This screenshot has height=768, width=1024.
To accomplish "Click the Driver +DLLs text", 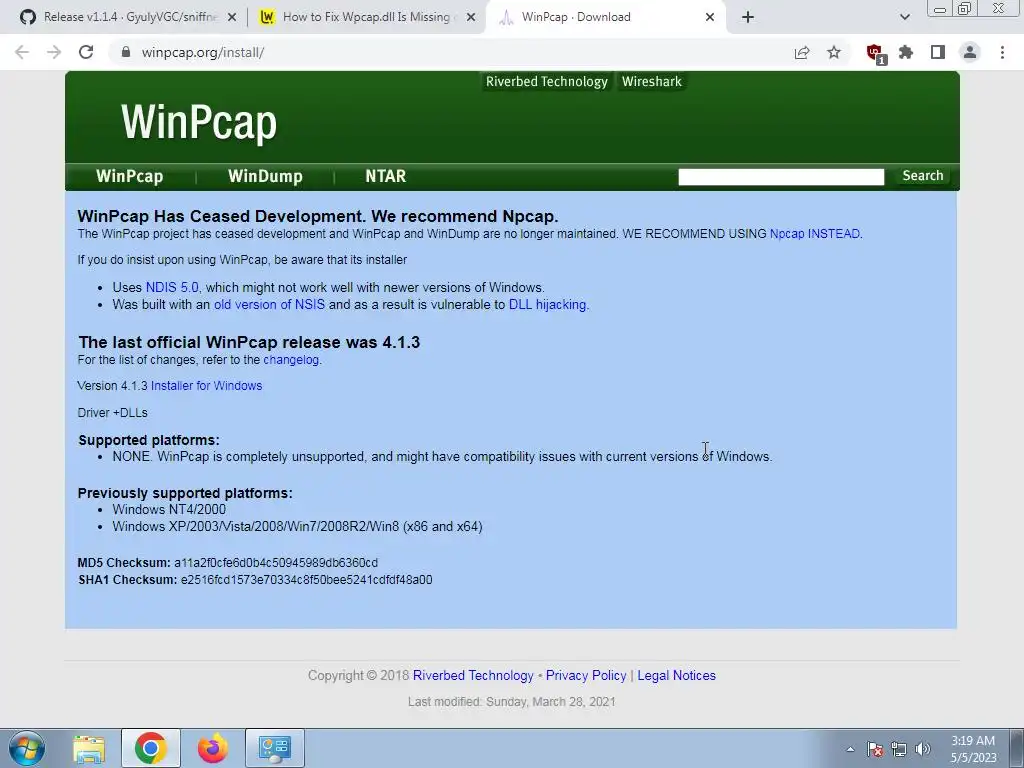I will coord(112,413).
